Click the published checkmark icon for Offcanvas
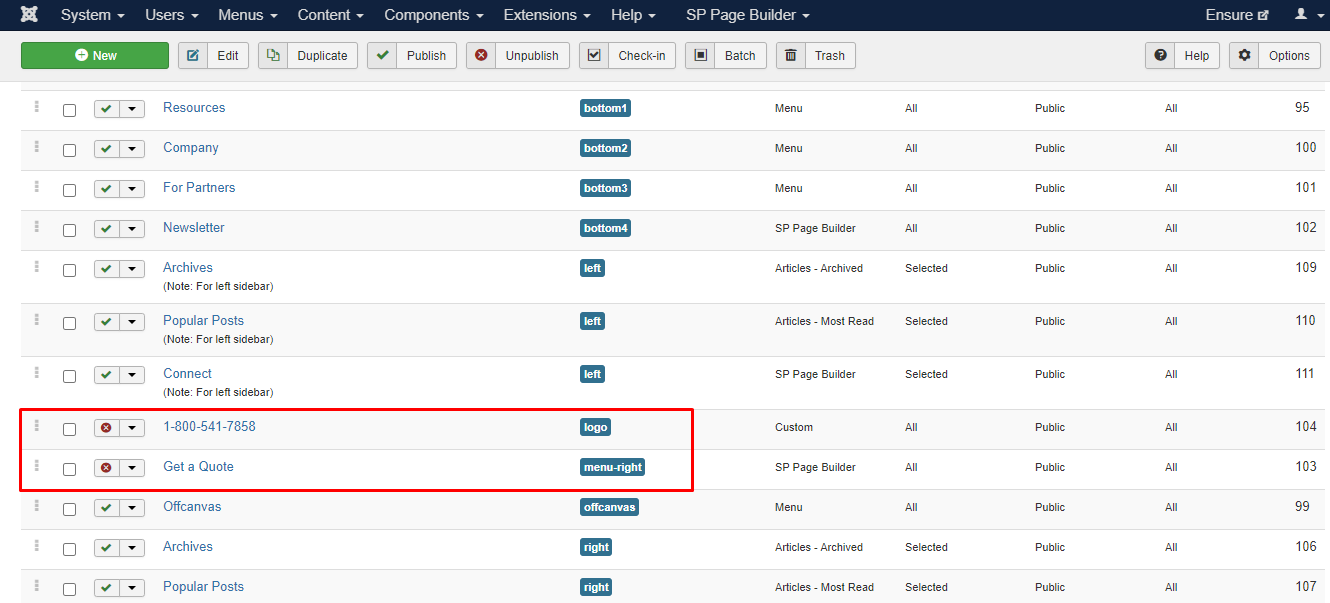1330x603 pixels. coord(106,508)
